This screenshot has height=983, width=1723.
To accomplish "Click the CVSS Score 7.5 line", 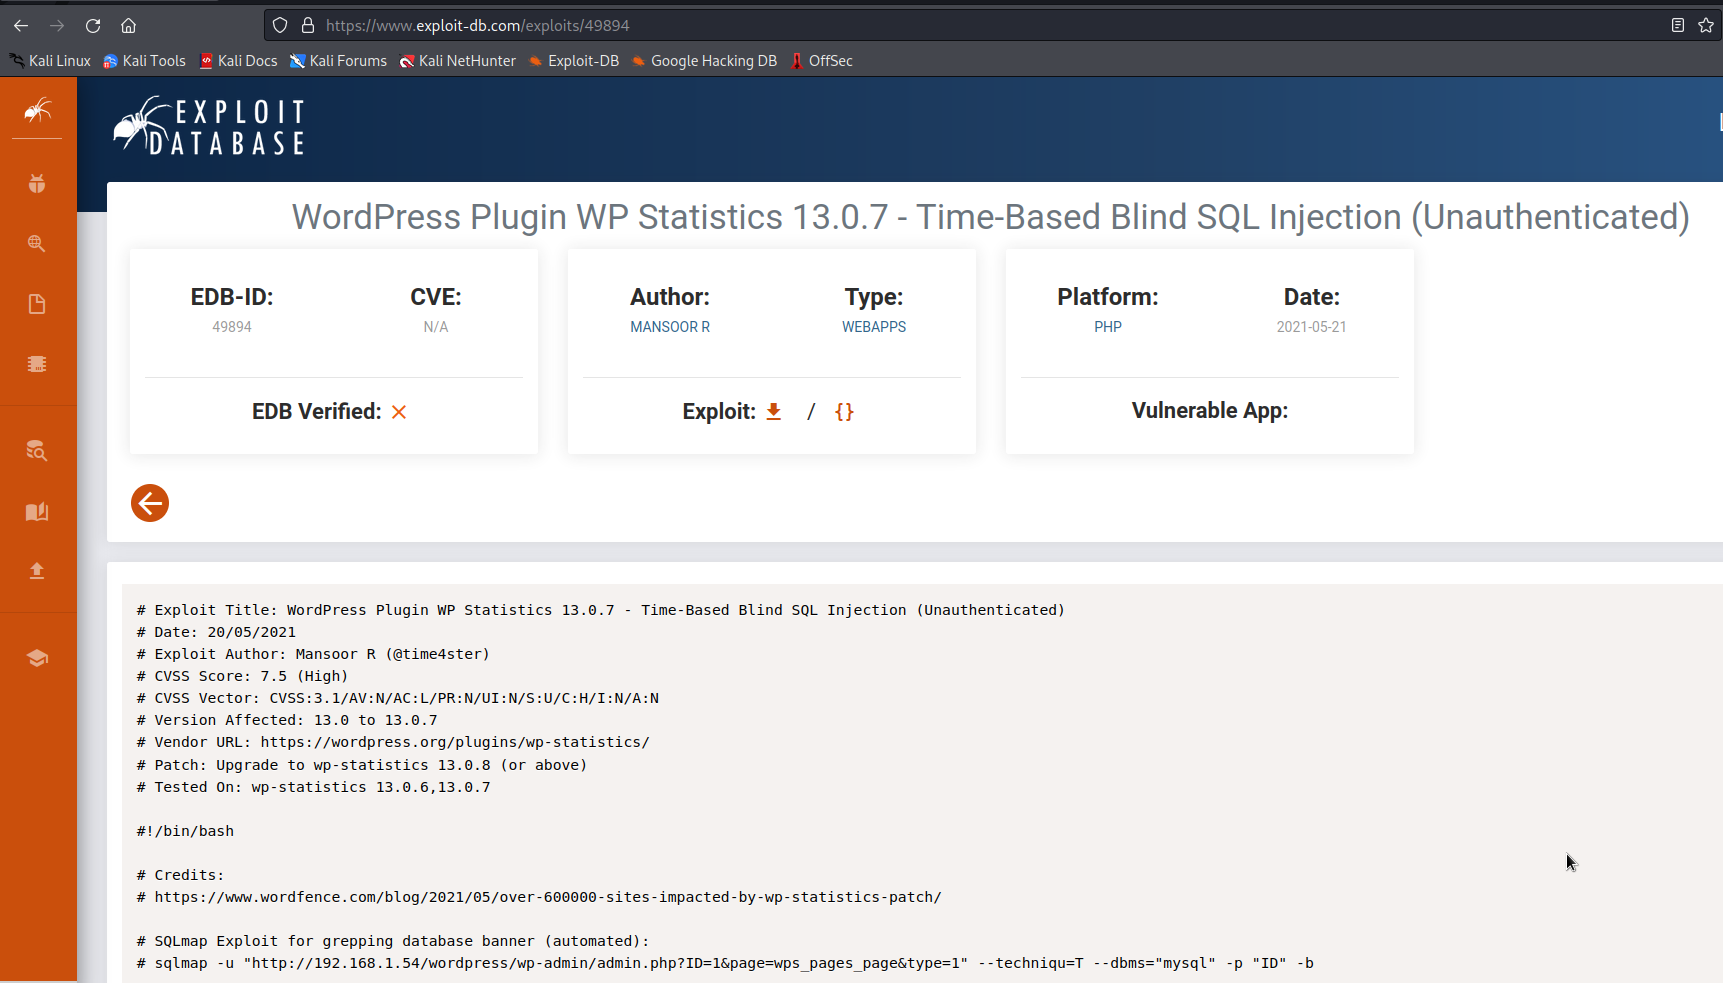I will tap(243, 676).
